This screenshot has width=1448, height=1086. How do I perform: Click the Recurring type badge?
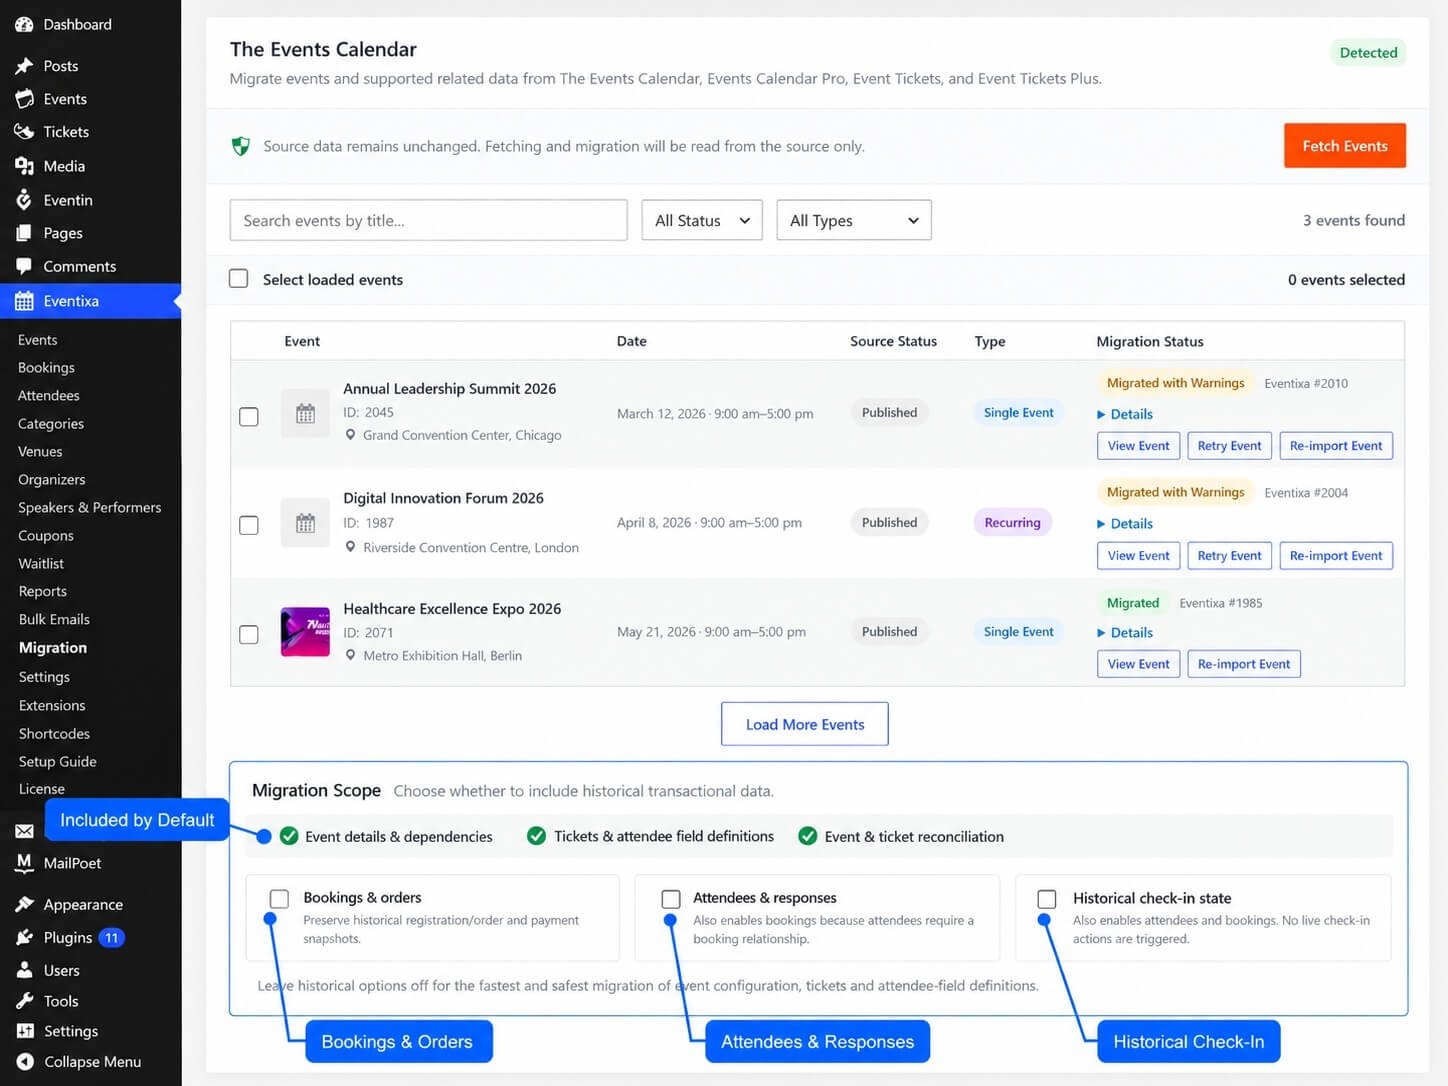pyautogui.click(x=1012, y=523)
